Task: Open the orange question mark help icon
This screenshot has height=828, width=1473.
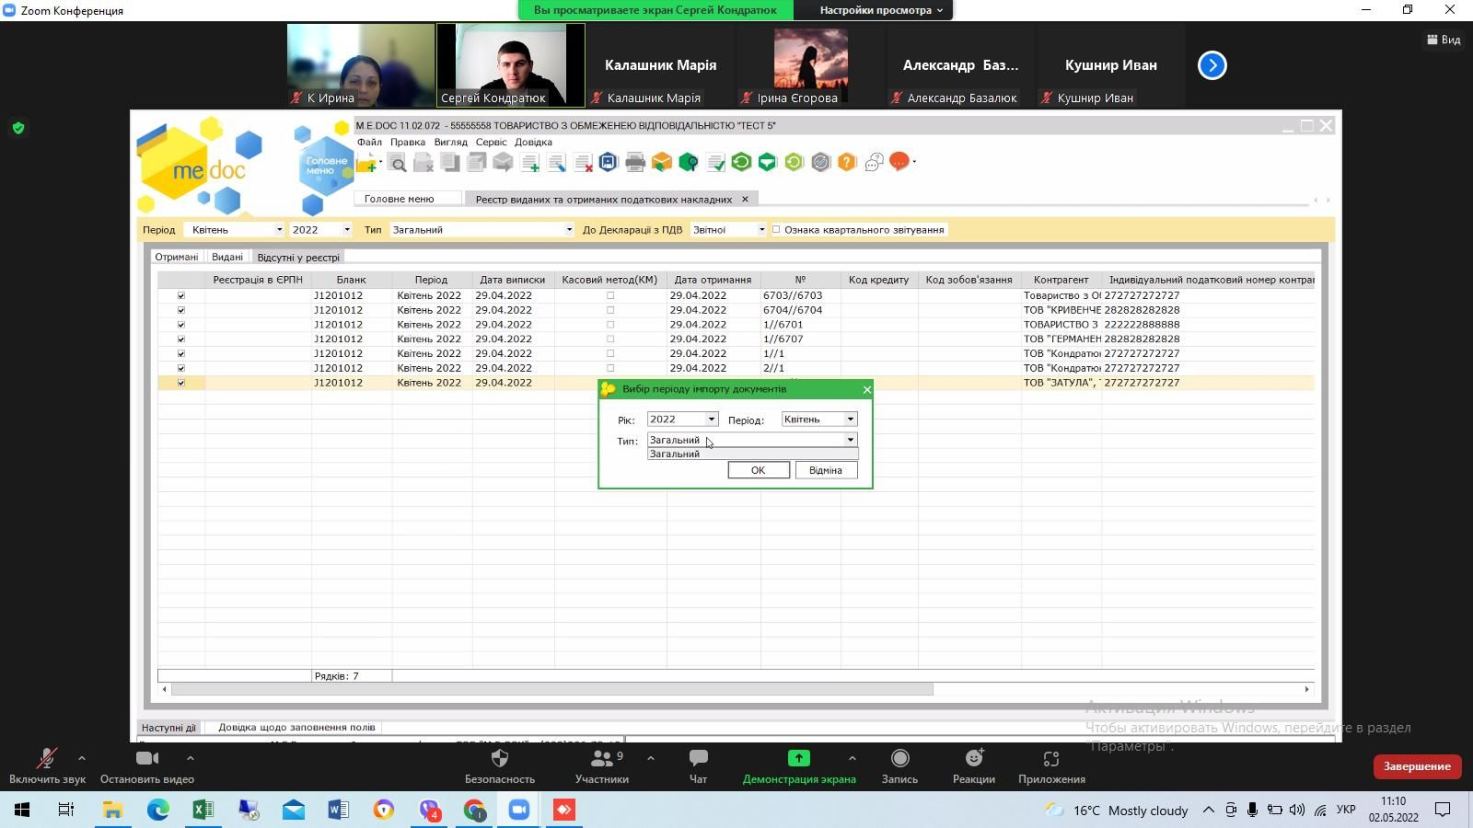Action: pos(847,162)
